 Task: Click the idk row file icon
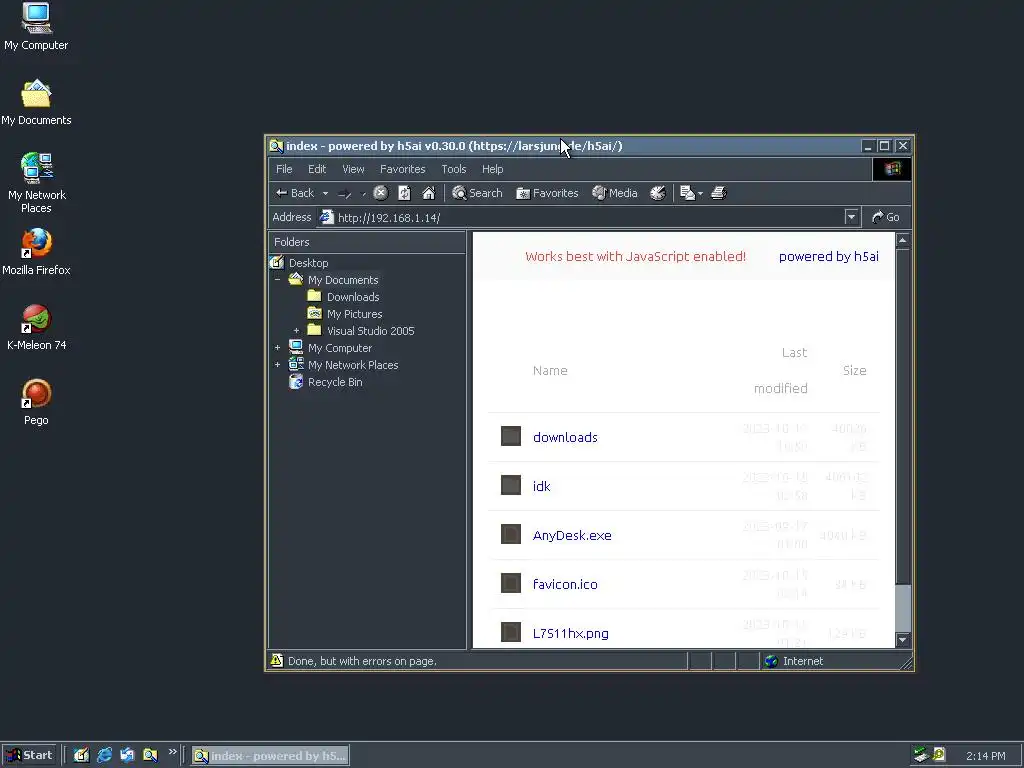coord(511,485)
